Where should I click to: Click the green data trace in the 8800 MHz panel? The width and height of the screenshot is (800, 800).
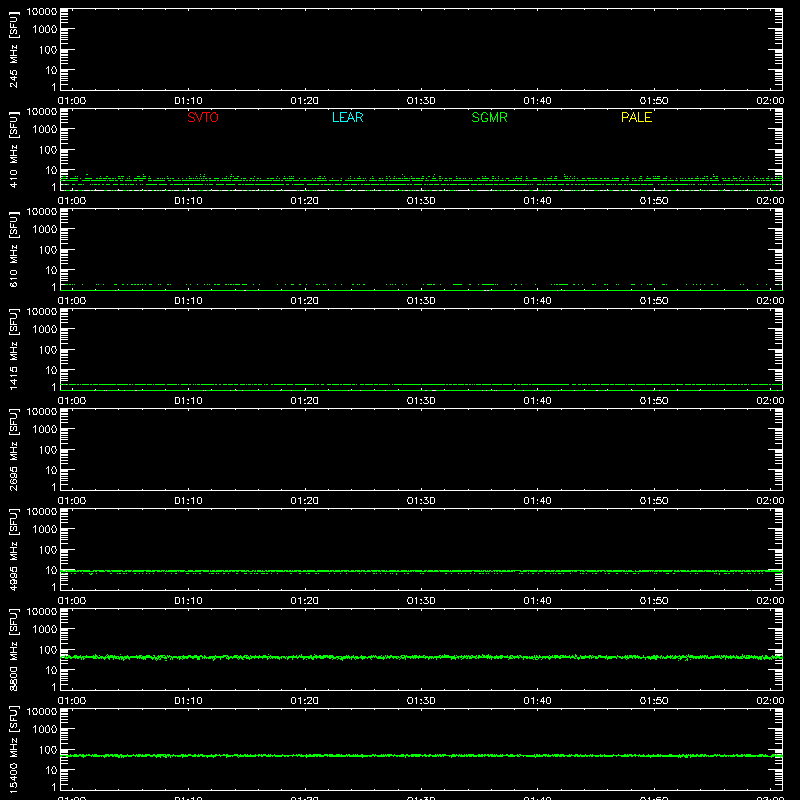point(421,657)
